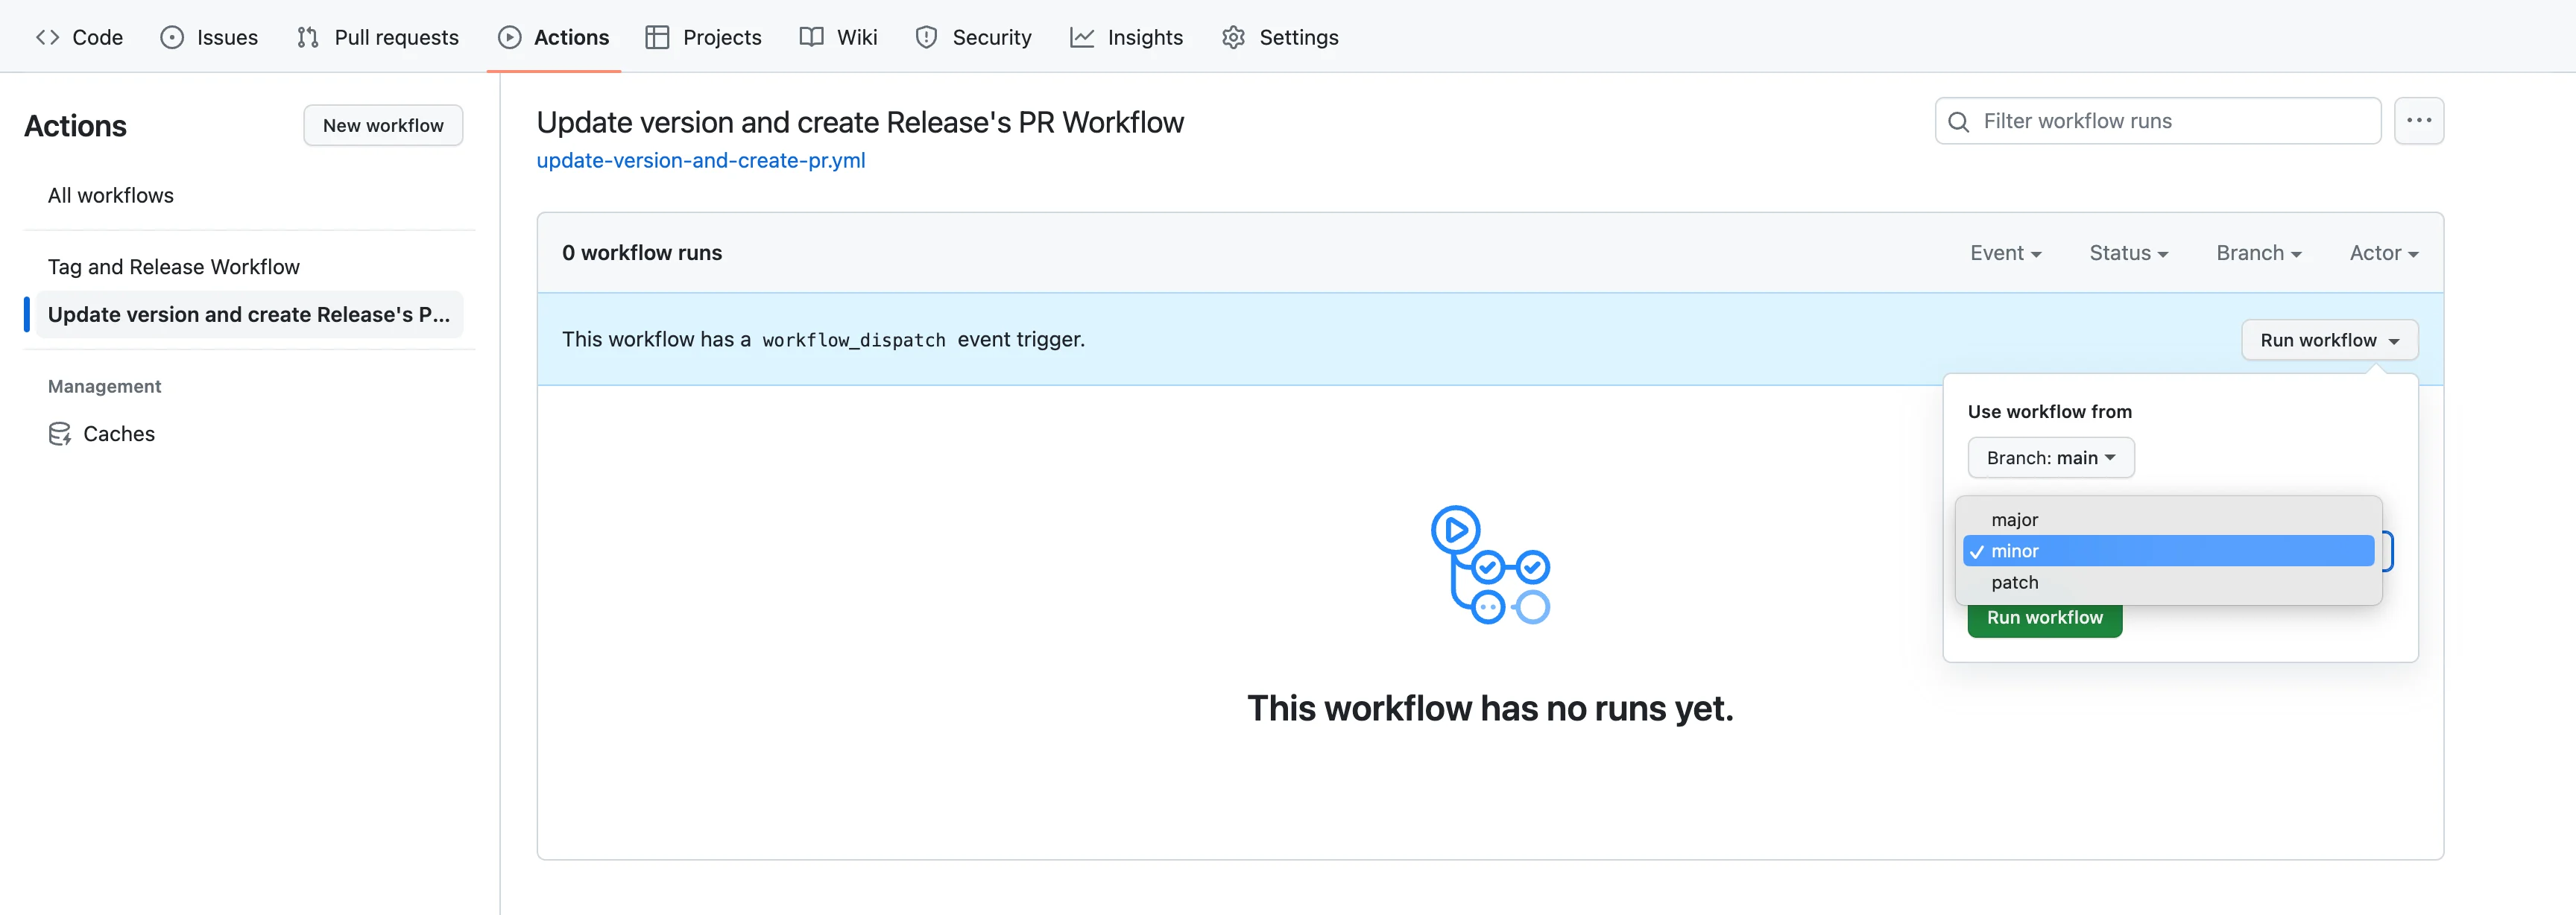This screenshot has width=2576, height=915.
Task: Expand the Status filter dropdown
Action: click(2128, 253)
